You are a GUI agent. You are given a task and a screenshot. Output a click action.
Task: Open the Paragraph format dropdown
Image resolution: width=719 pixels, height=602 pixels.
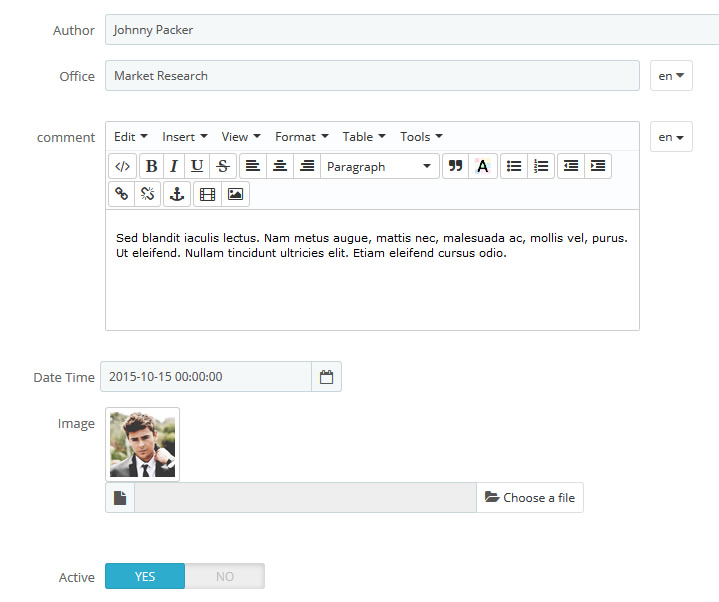click(x=380, y=166)
